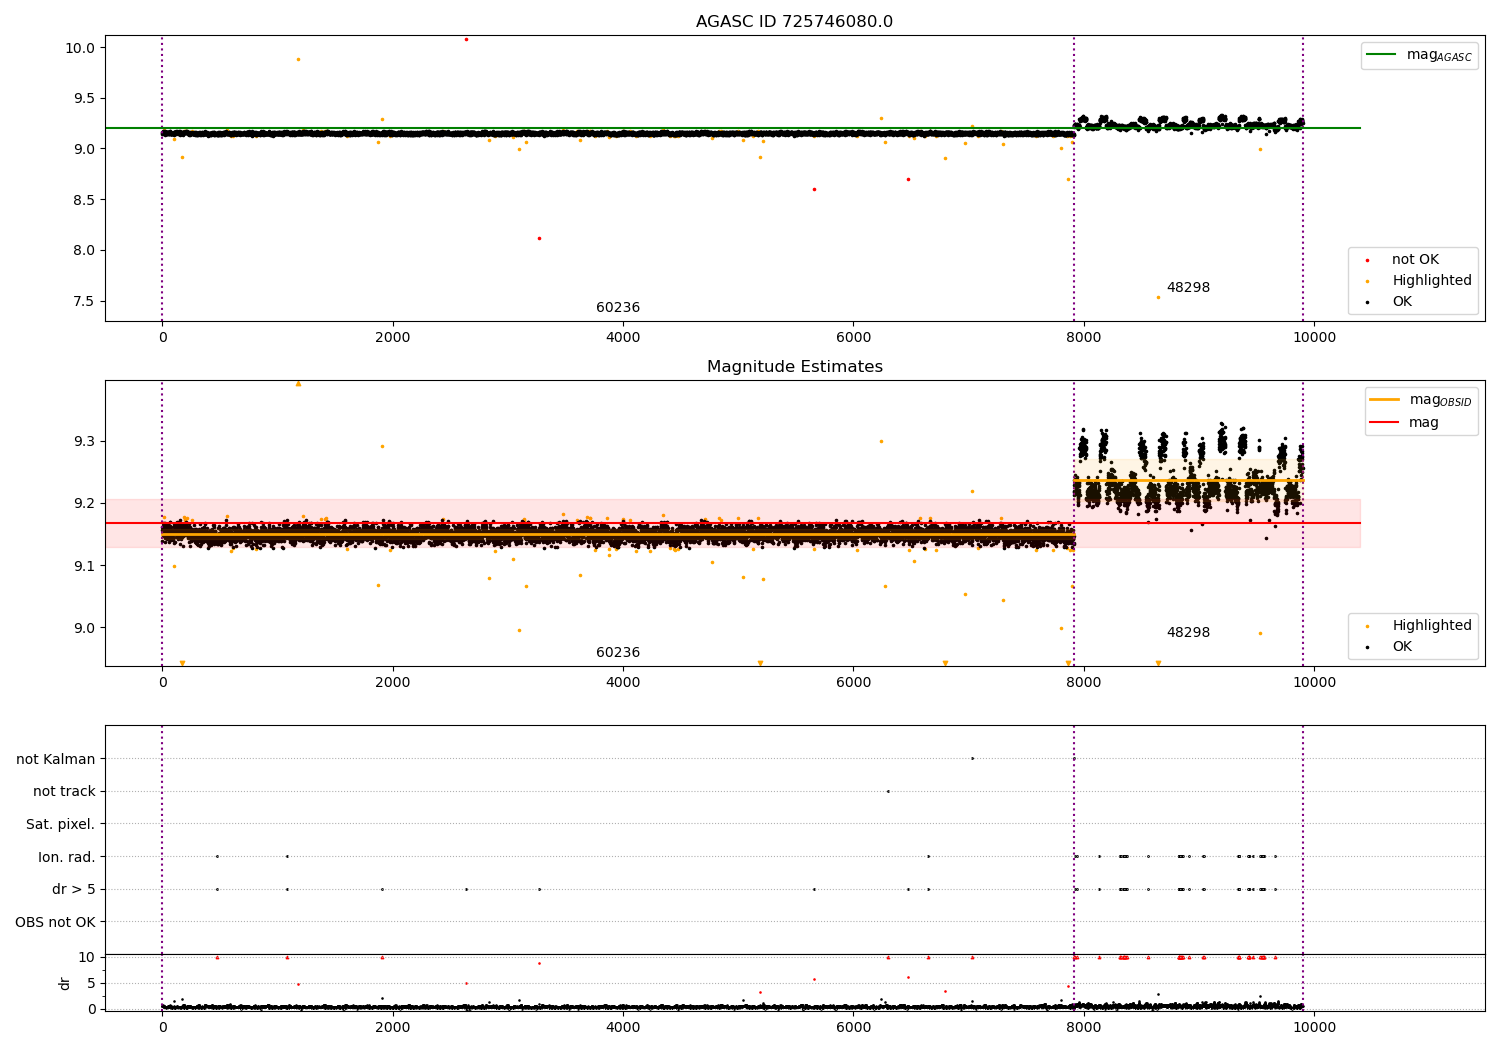
Task: Click the '9.1' y-axis tick label
Action: click(84, 566)
